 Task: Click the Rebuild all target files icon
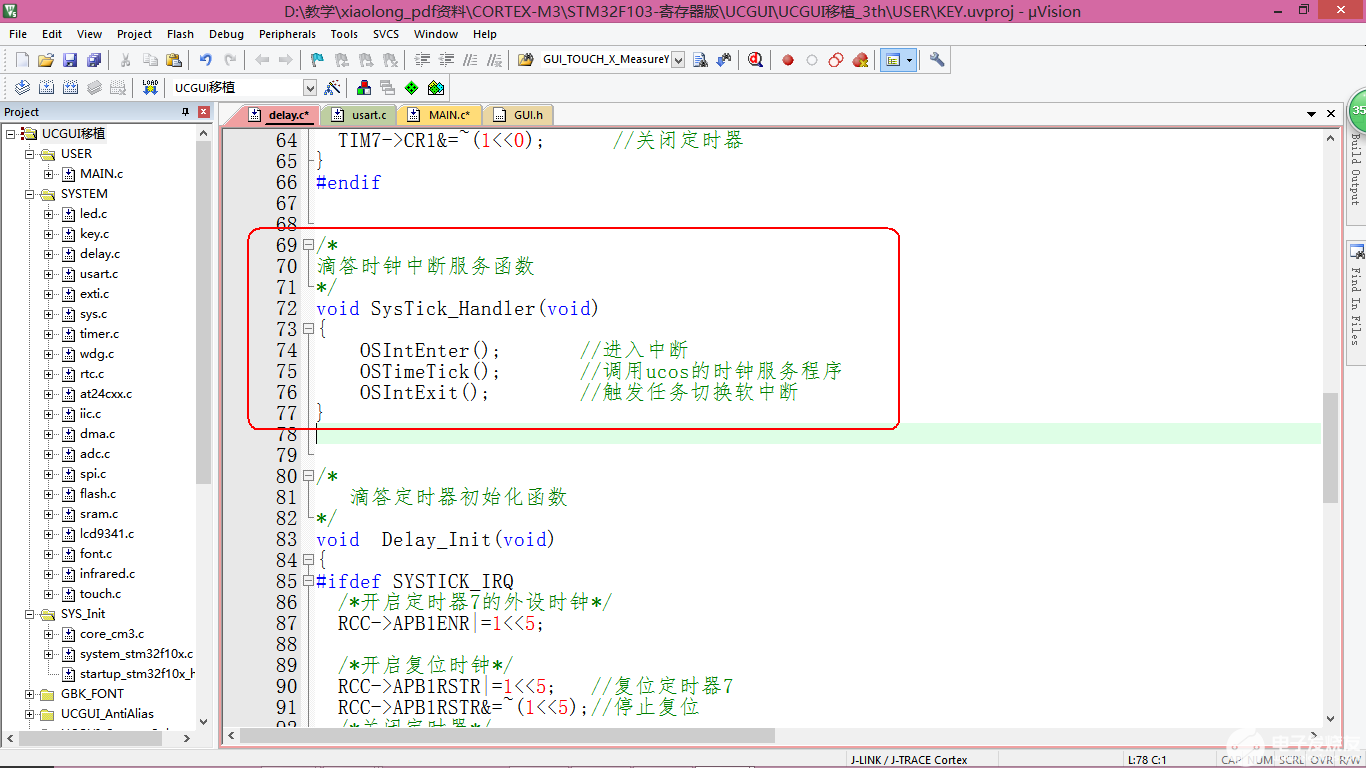[70, 88]
